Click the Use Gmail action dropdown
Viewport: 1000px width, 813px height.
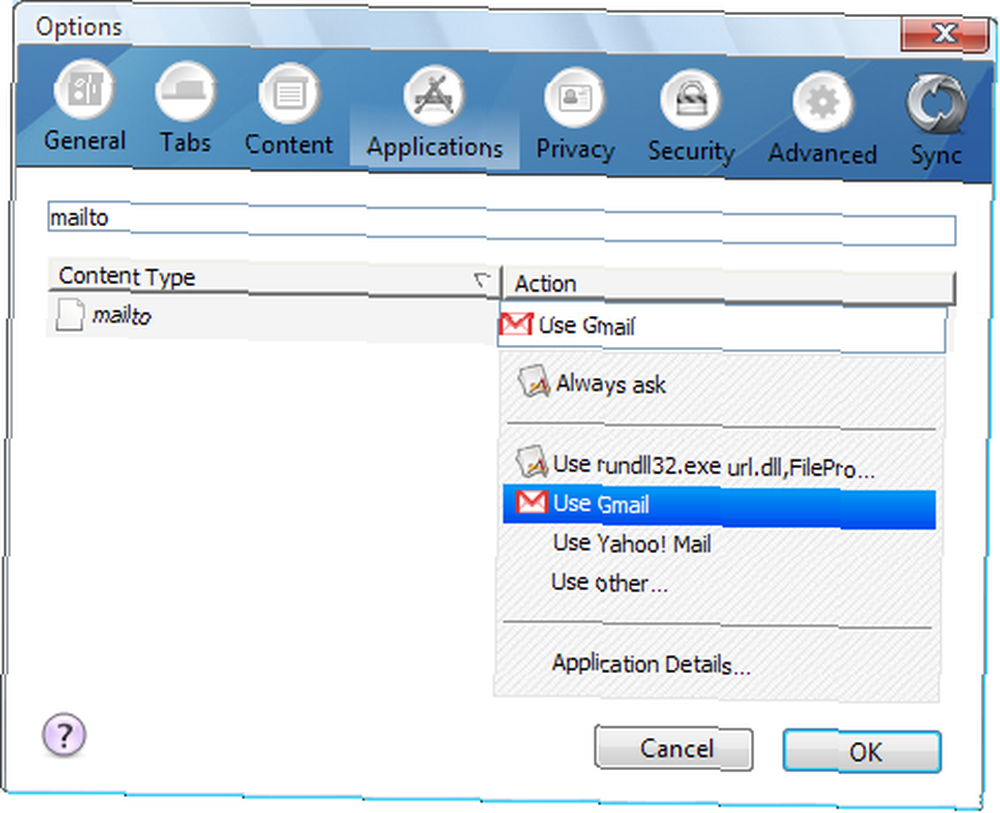[721, 328]
